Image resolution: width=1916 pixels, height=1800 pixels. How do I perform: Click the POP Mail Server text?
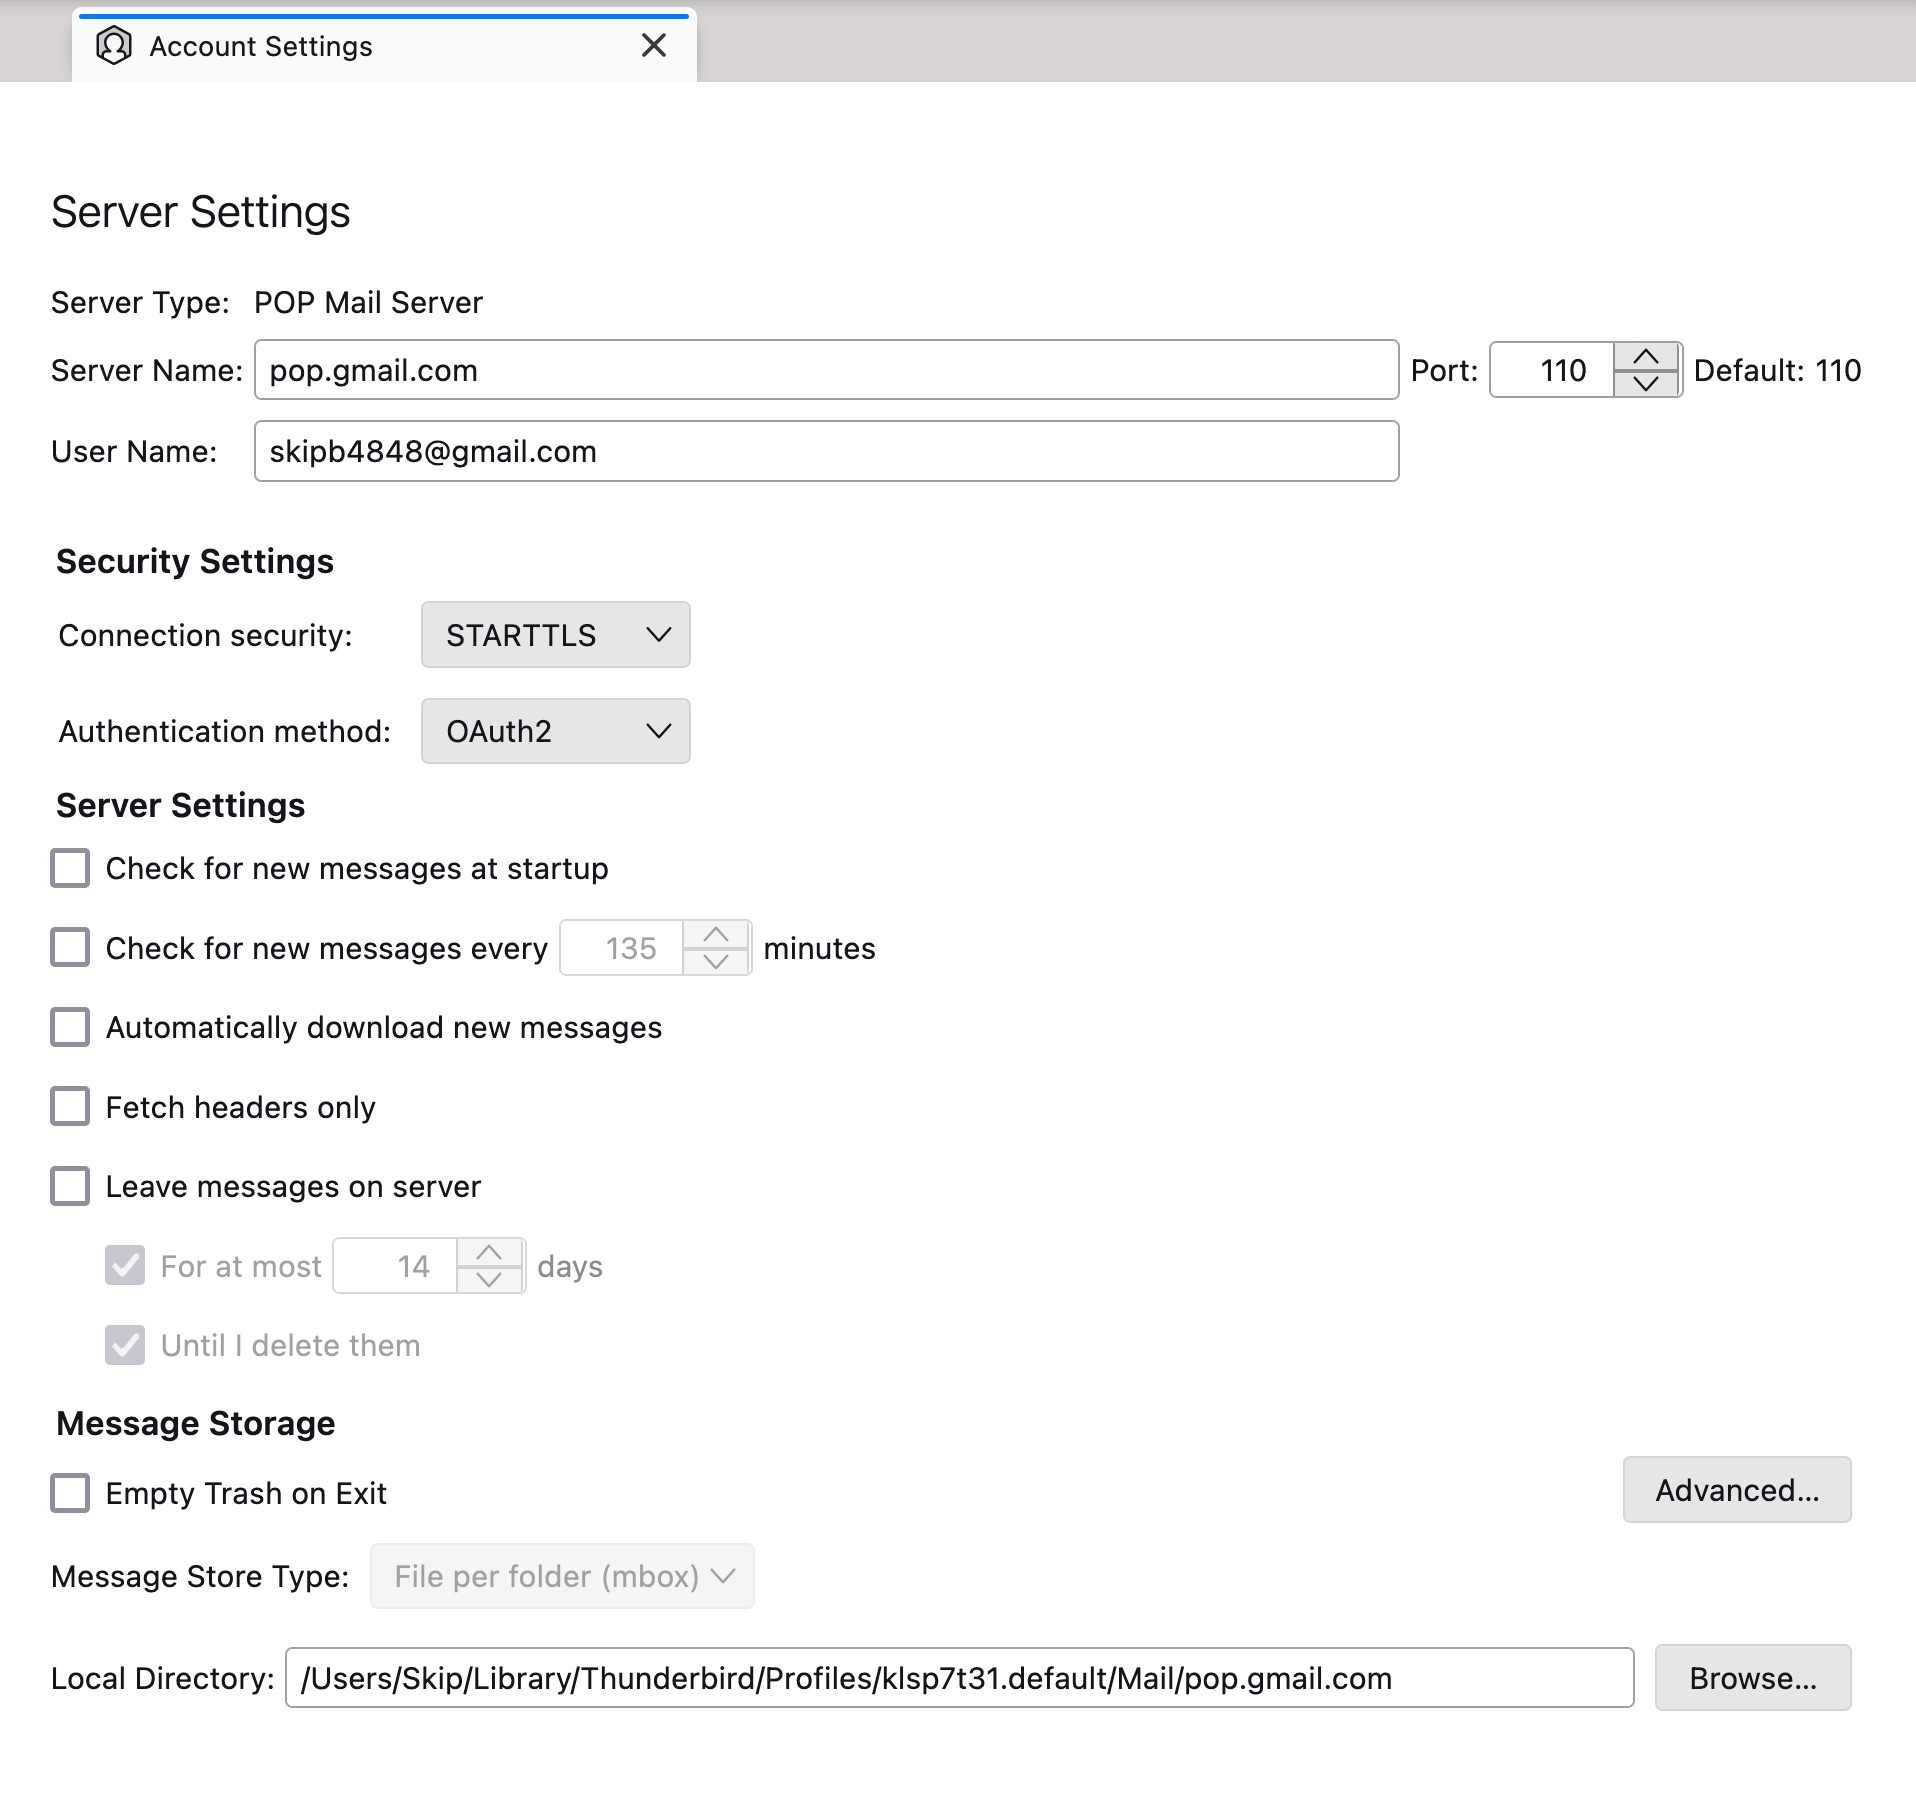tap(368, 302)
